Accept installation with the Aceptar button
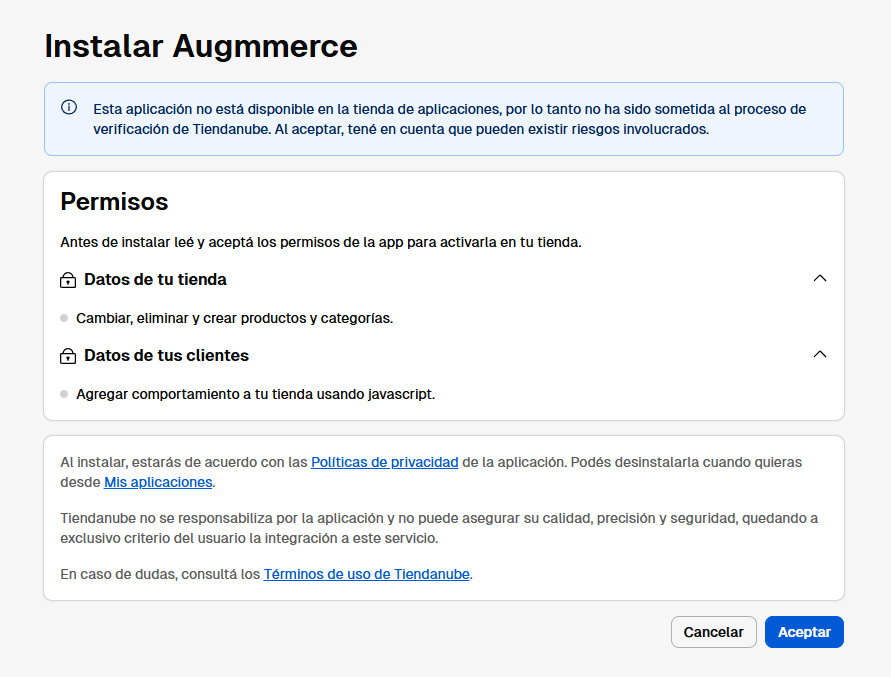 coord(804,632)
